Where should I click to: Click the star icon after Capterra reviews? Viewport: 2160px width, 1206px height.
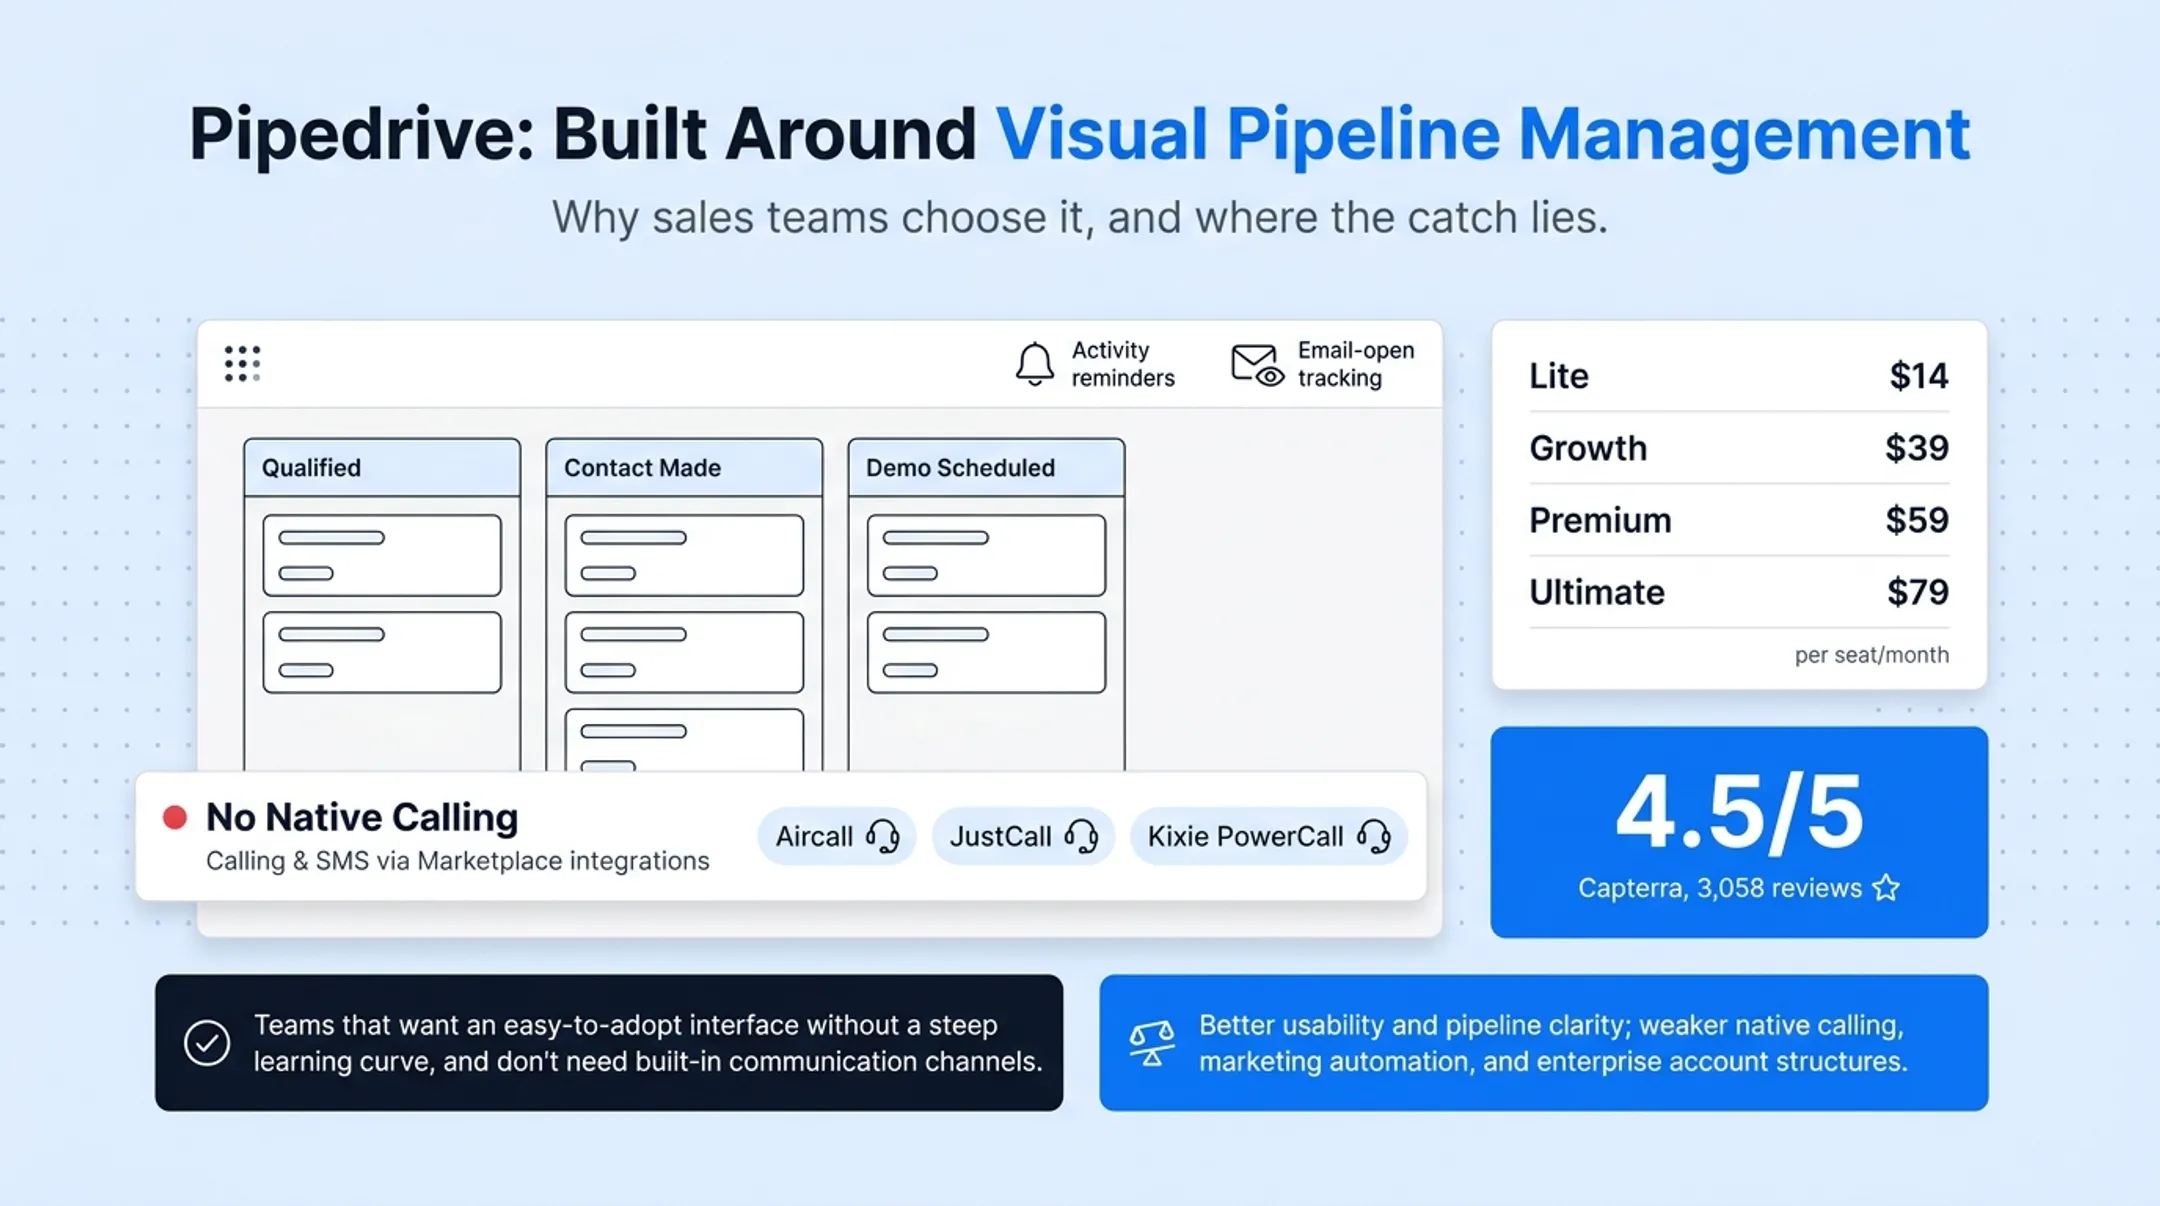[1886, 887]
